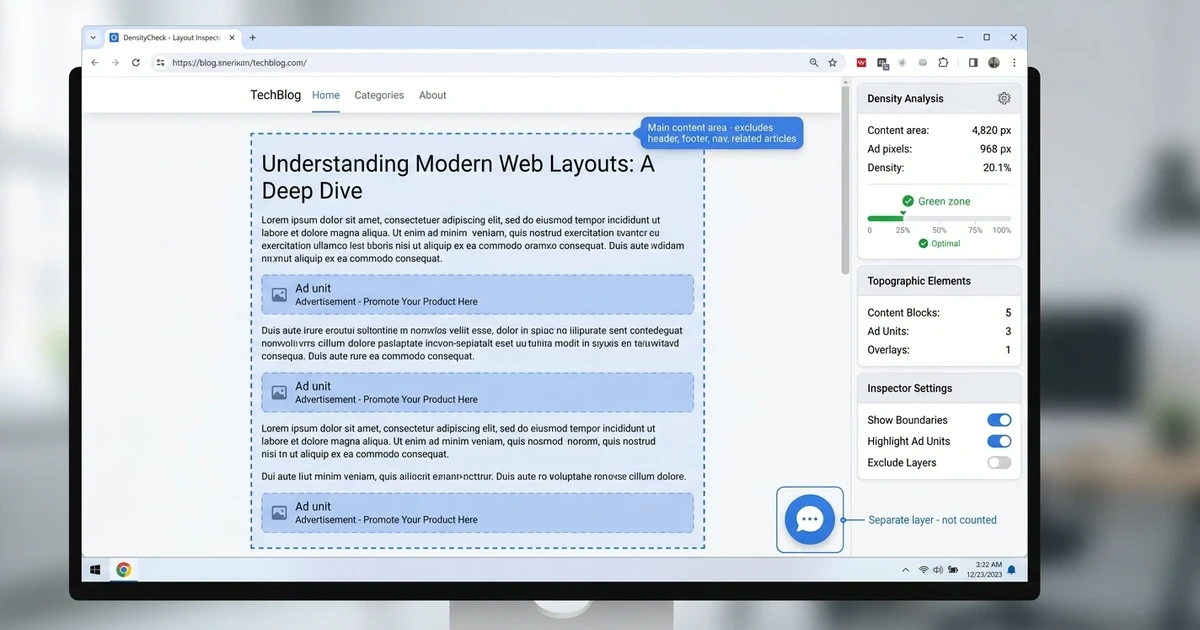Open the About nav item

coord(433,95)
